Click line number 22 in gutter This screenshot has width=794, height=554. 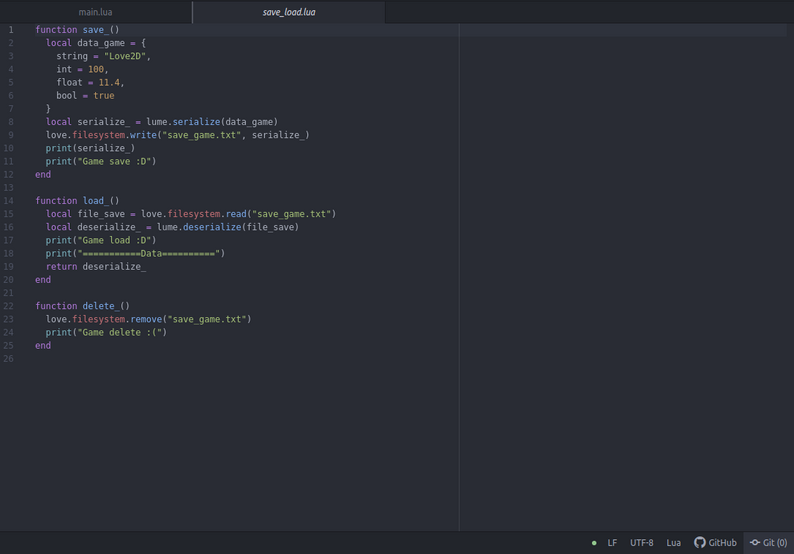point(9,306)
